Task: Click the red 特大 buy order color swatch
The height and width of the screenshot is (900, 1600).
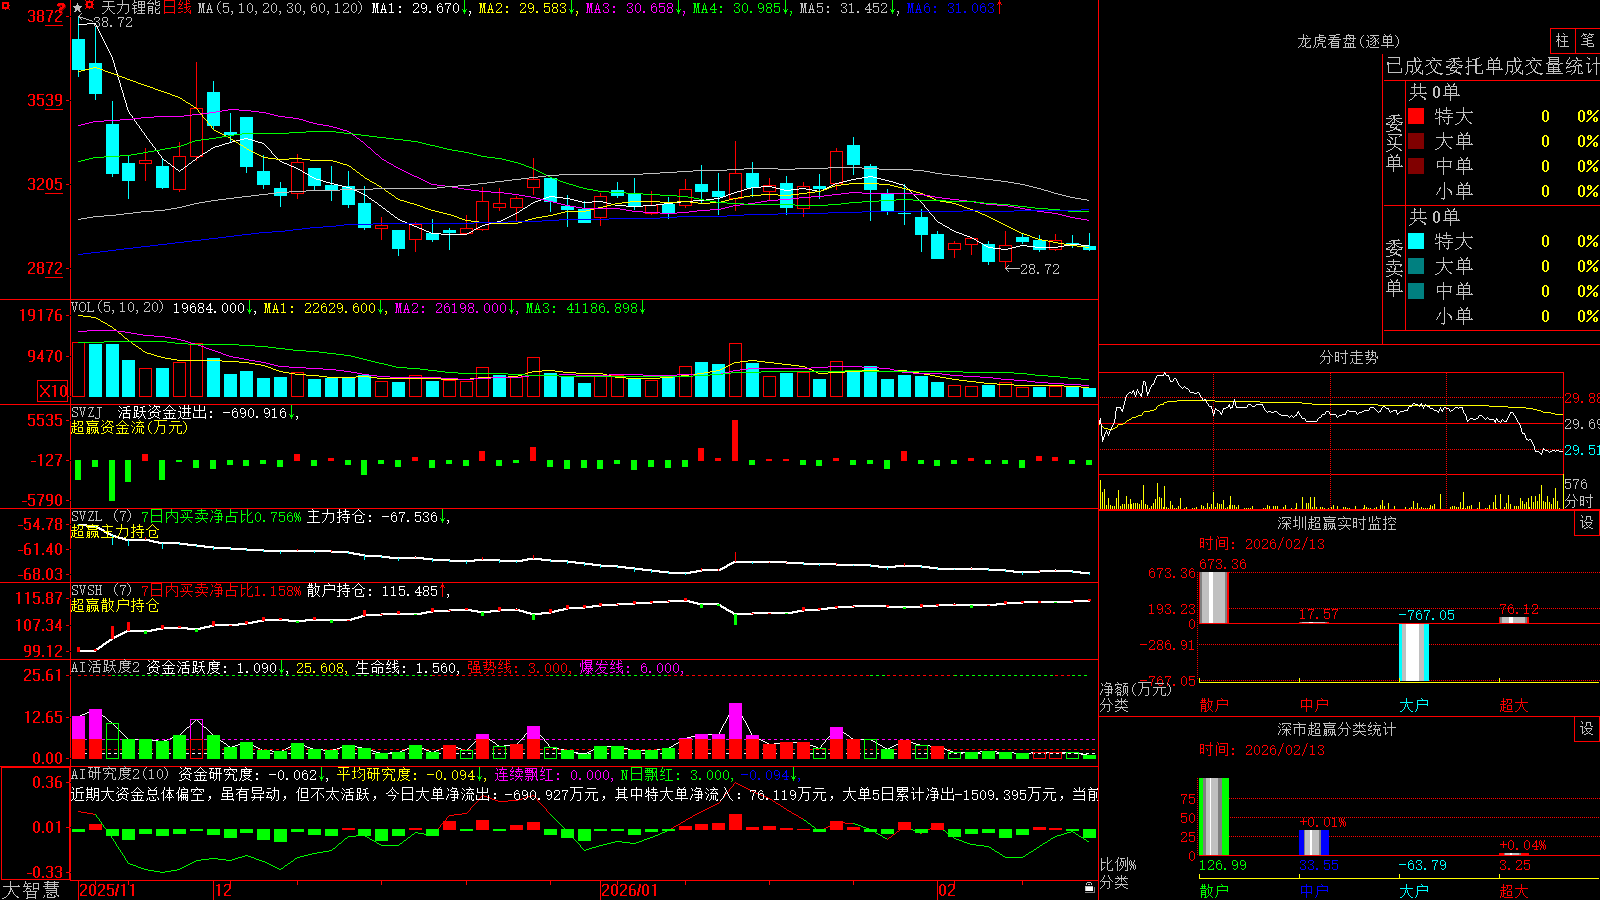Action: [x=1416, y=116]
